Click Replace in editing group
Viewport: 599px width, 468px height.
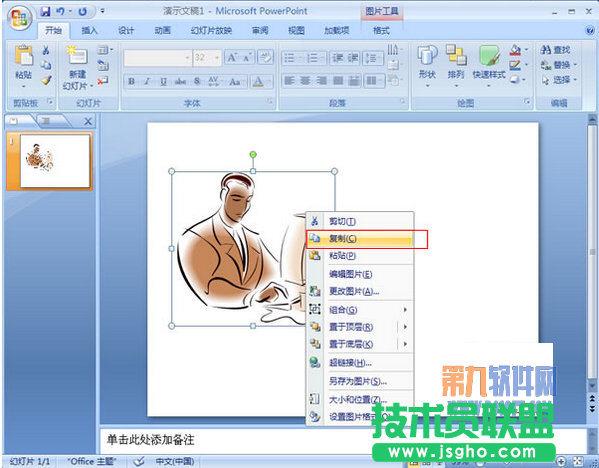(x=558, y=65)
